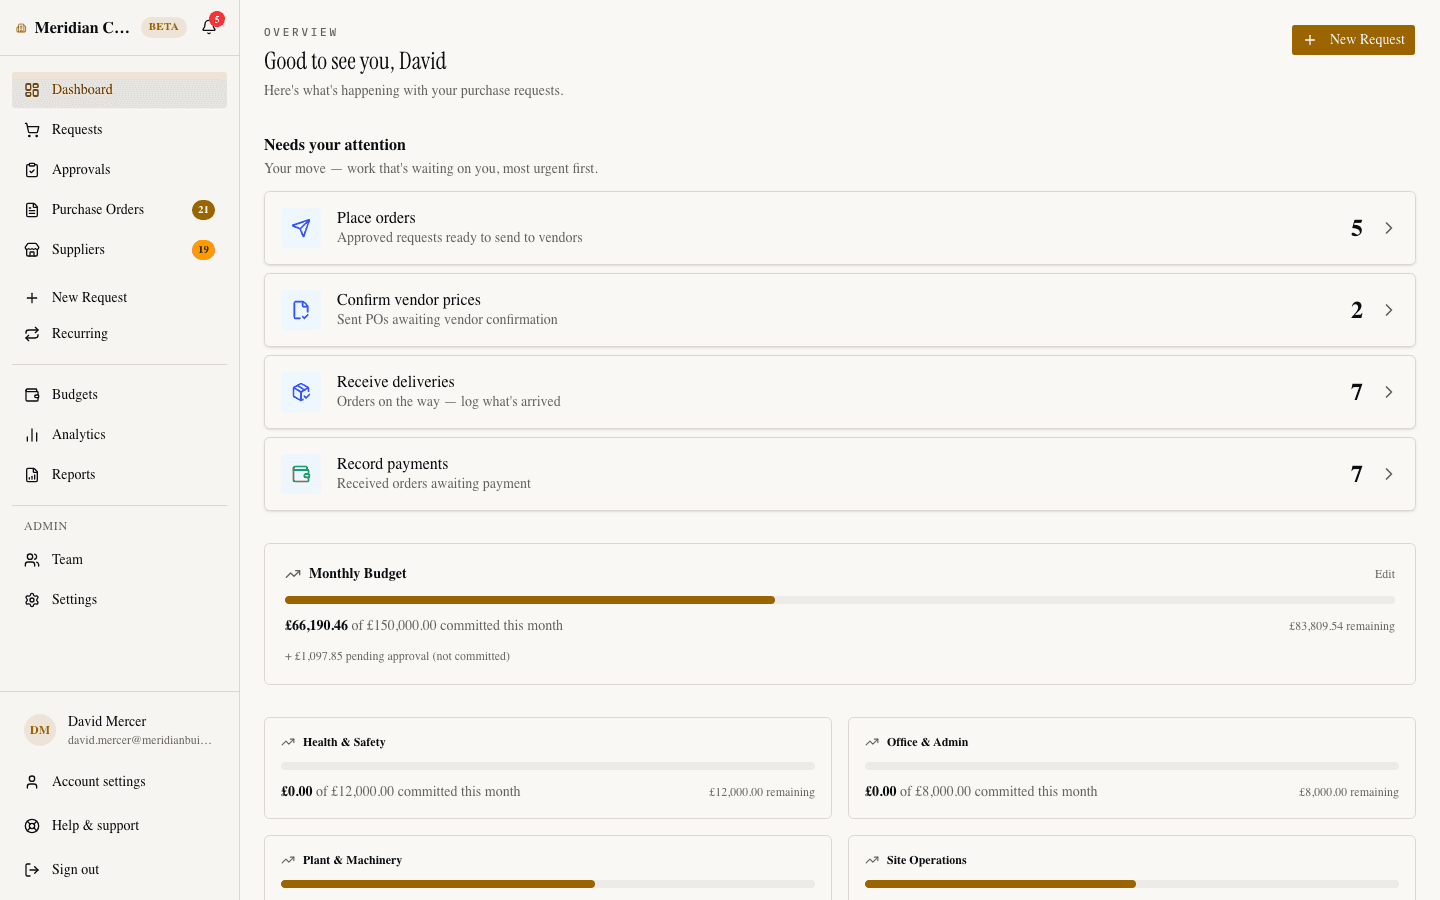This screenshot has width=1440, height=900.
Task: Expand Confirm vendor prices row chevron
Action: click(1389, 310)
